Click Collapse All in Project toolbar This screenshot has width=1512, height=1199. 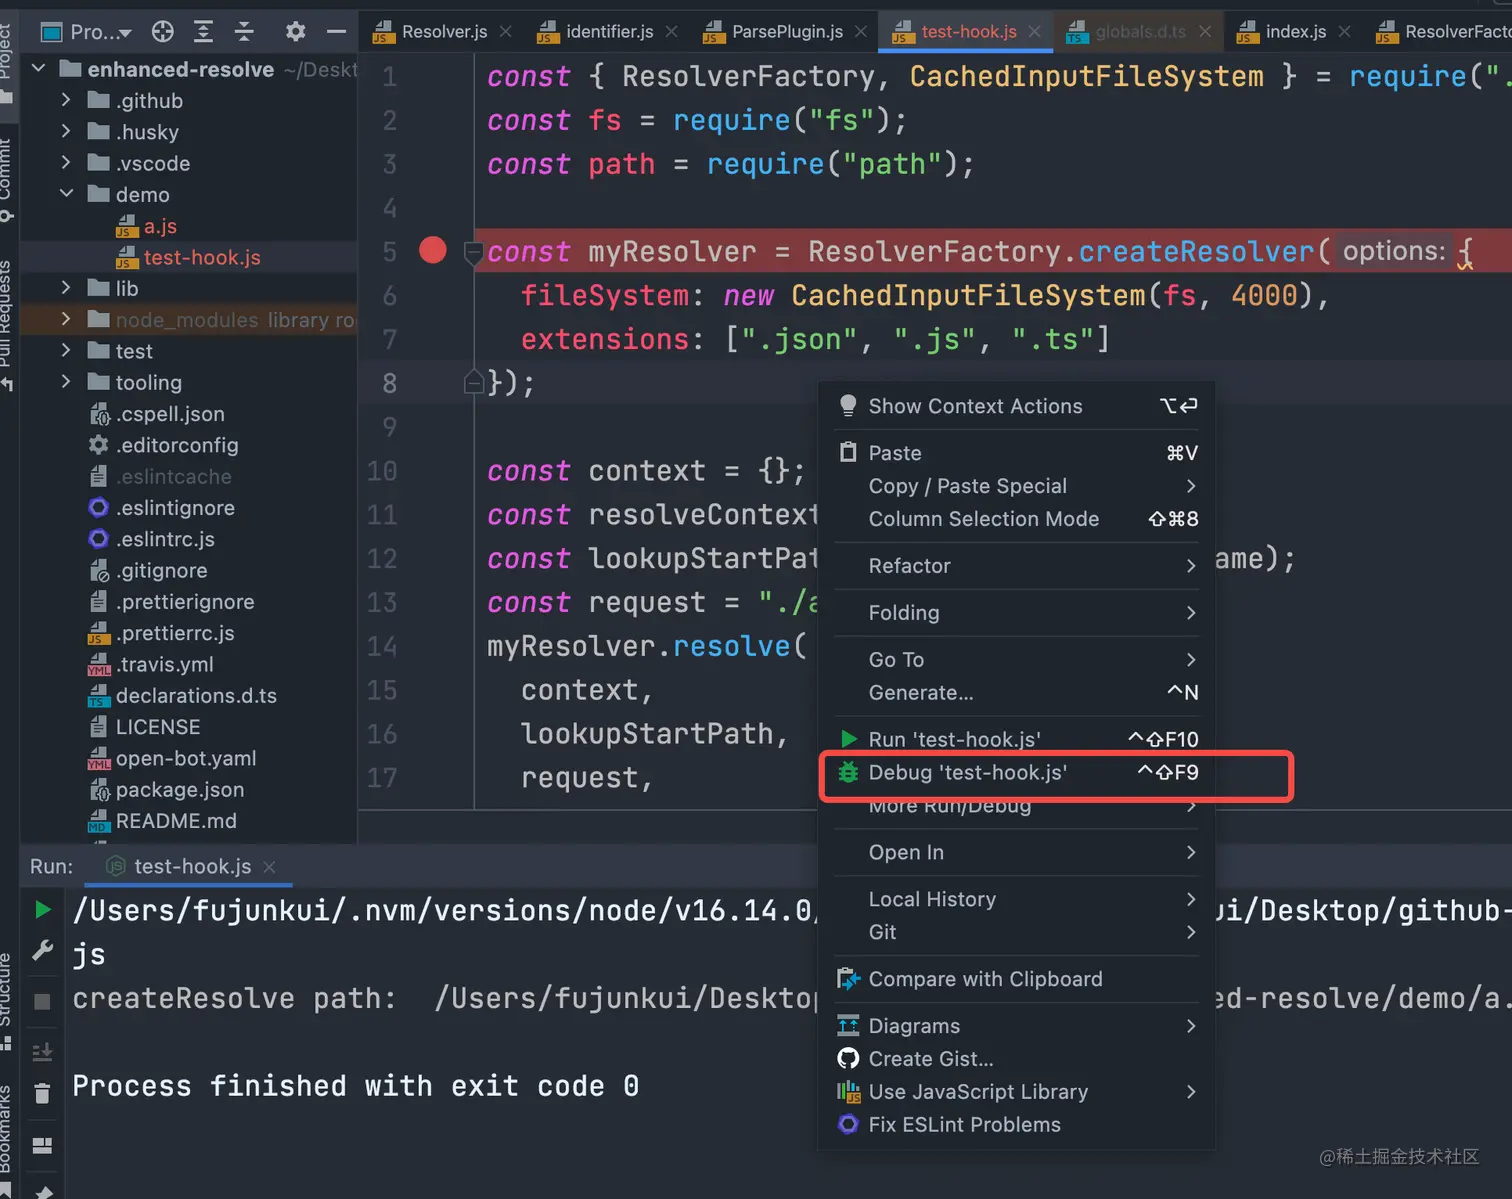(244, 32)
